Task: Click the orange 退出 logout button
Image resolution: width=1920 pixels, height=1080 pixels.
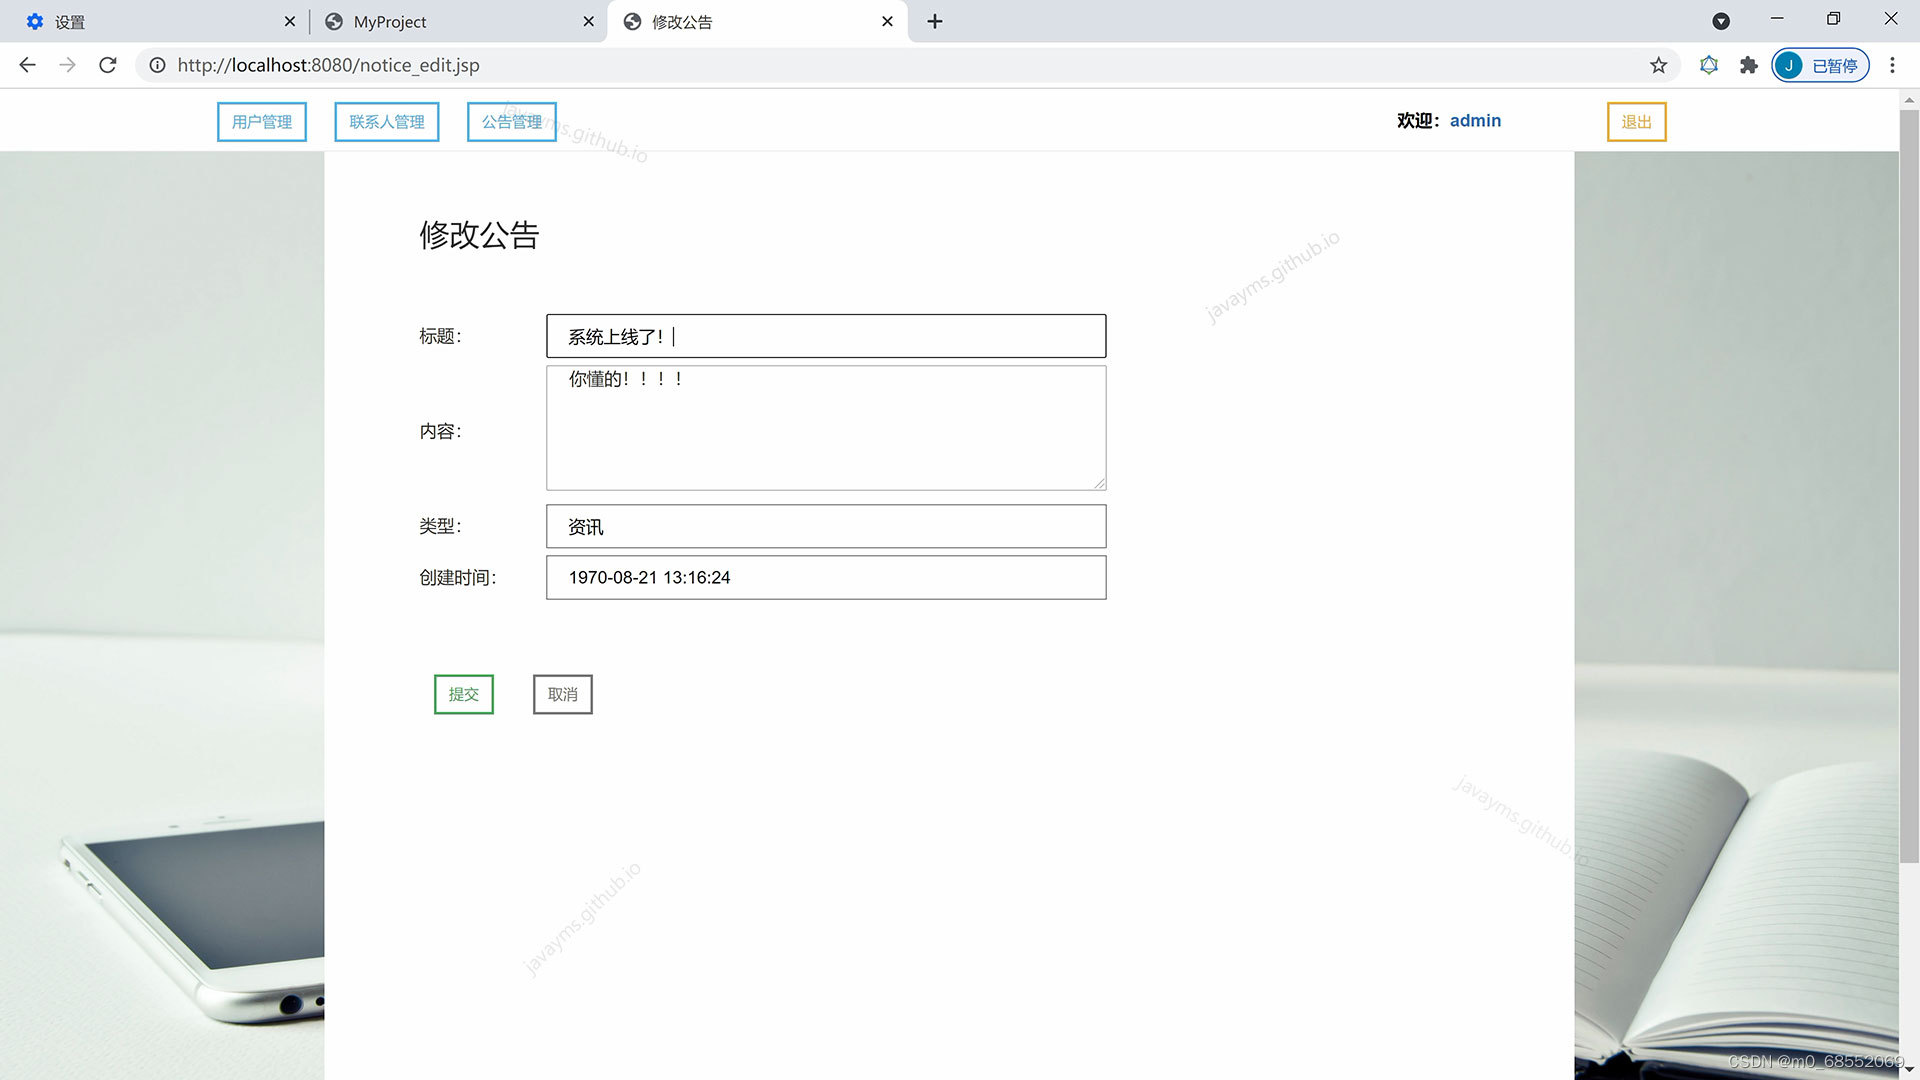Action: (x=1636, y=122)
